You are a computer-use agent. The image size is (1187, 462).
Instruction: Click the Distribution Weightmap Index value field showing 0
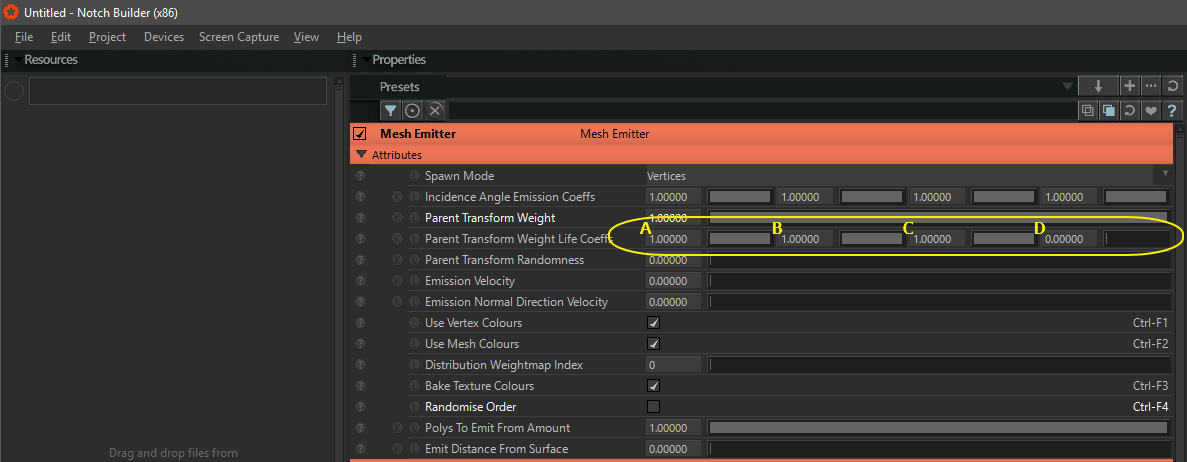(674, 365)
